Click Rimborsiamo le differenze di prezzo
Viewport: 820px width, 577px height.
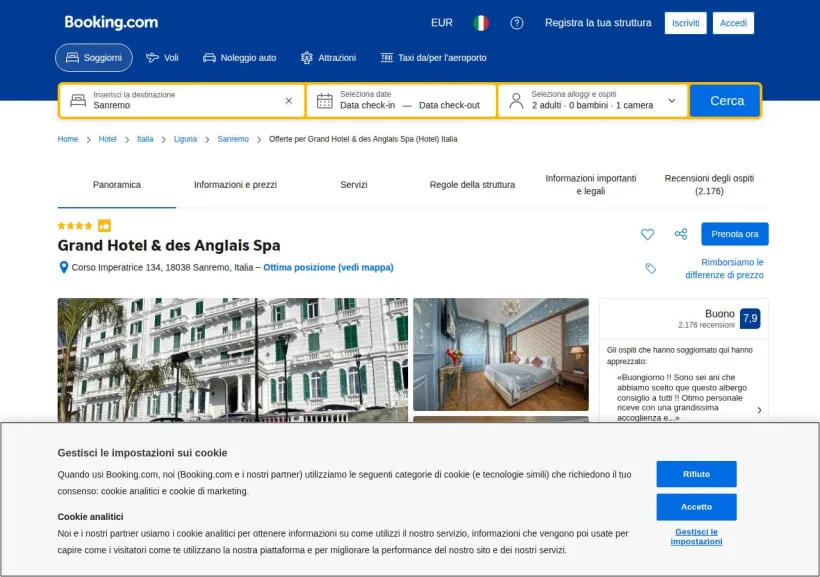tap(724, 268)
